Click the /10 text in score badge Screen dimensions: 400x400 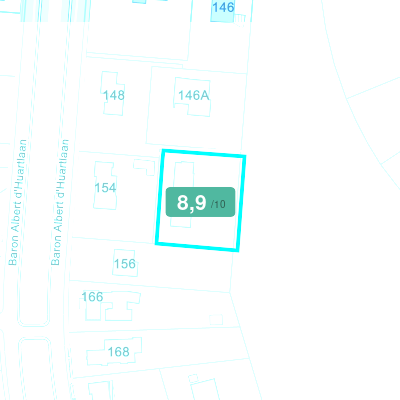click(218, 204)
